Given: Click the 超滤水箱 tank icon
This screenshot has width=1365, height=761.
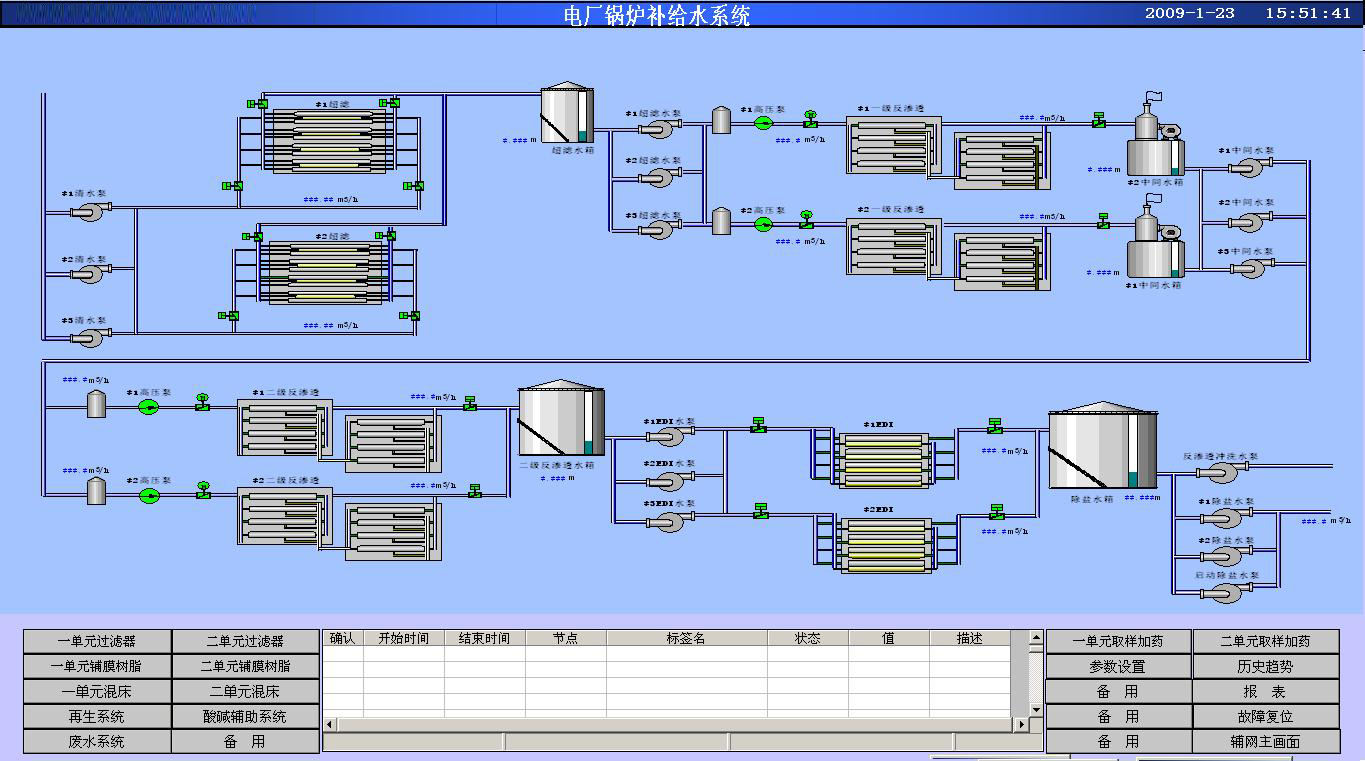Looking at the screenshot, I should [567, 112].
